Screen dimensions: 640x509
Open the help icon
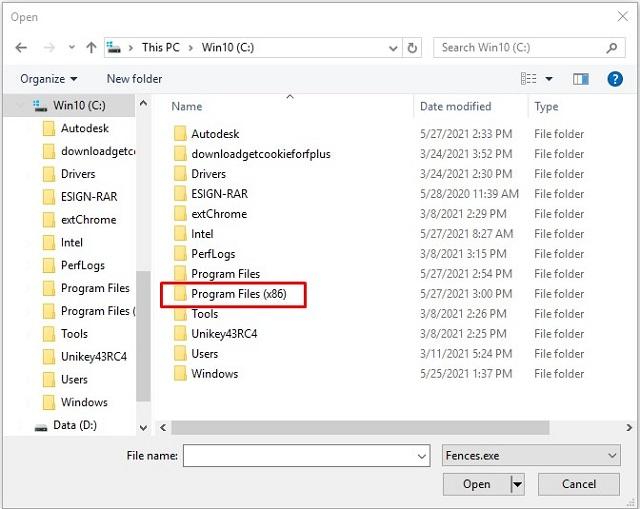pyautogui.click(x=615, y=79)
